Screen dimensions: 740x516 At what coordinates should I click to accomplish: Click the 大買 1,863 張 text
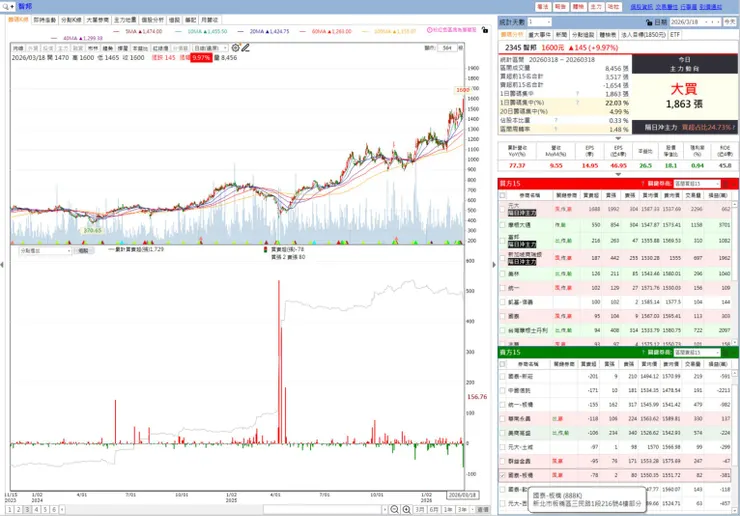tap(684, 96)
